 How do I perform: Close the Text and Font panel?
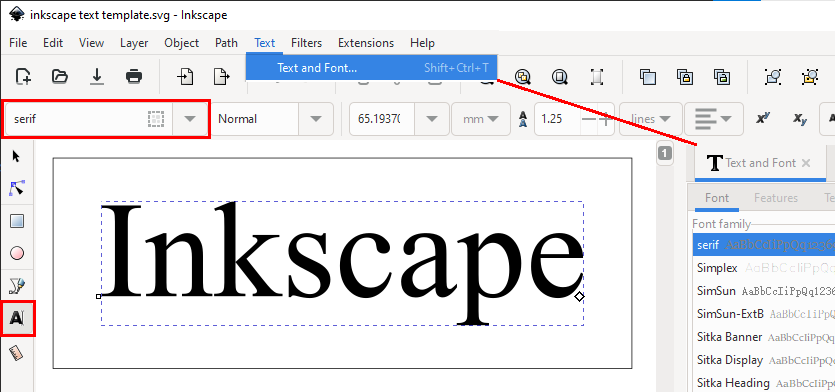[x=806, y=163]
